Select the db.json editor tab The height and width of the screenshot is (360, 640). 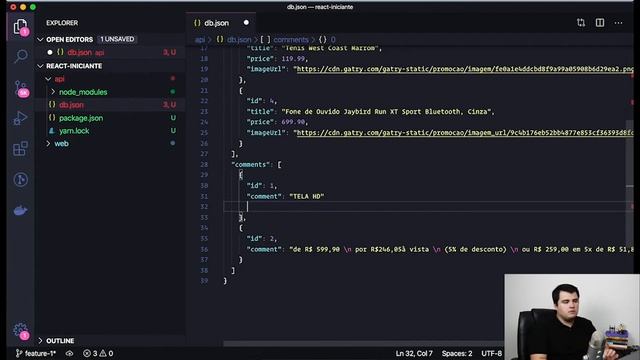coord(221,23)
